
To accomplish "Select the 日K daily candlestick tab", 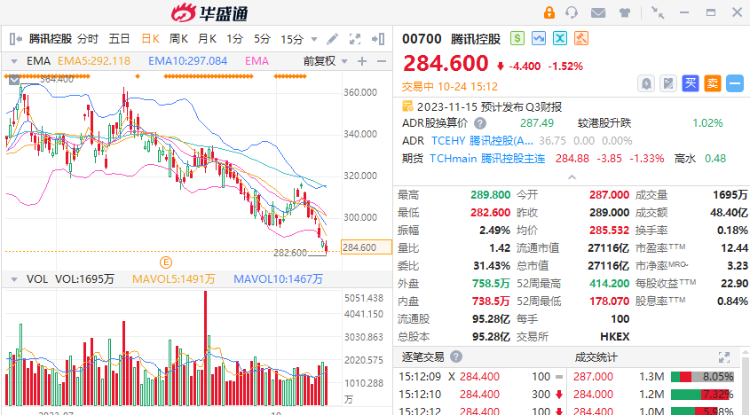I will point(150,39).
